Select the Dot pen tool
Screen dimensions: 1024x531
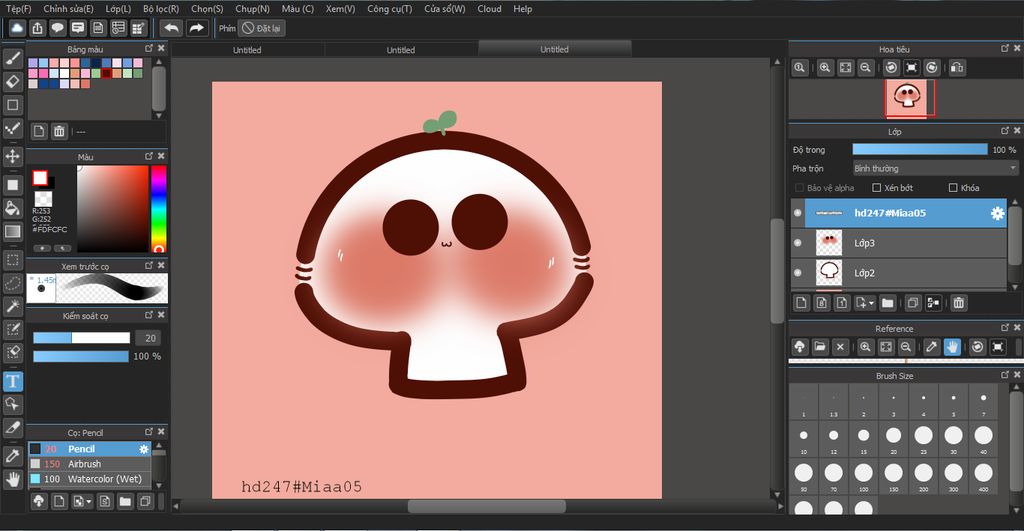[x=12, y=128]
